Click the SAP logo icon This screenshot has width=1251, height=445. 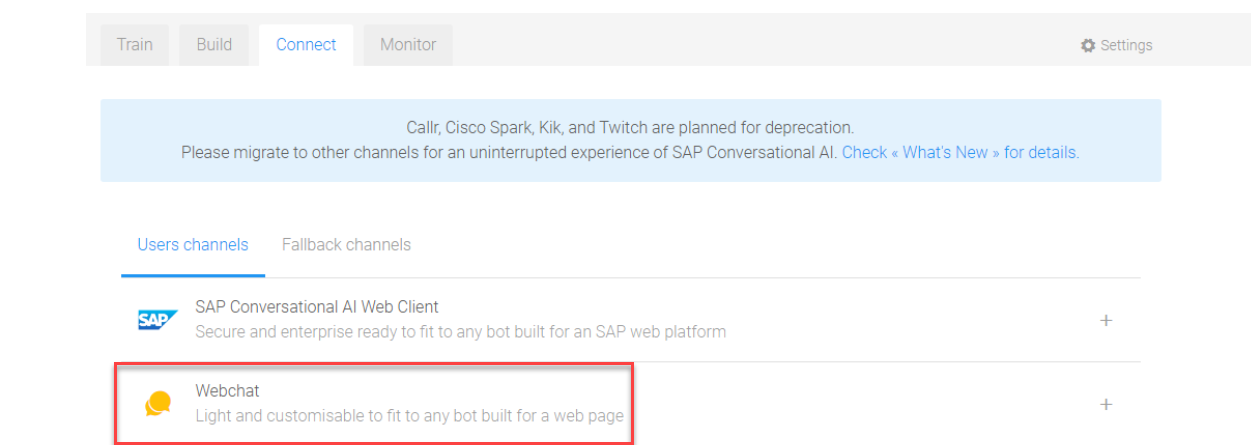[x=157, y=320]
